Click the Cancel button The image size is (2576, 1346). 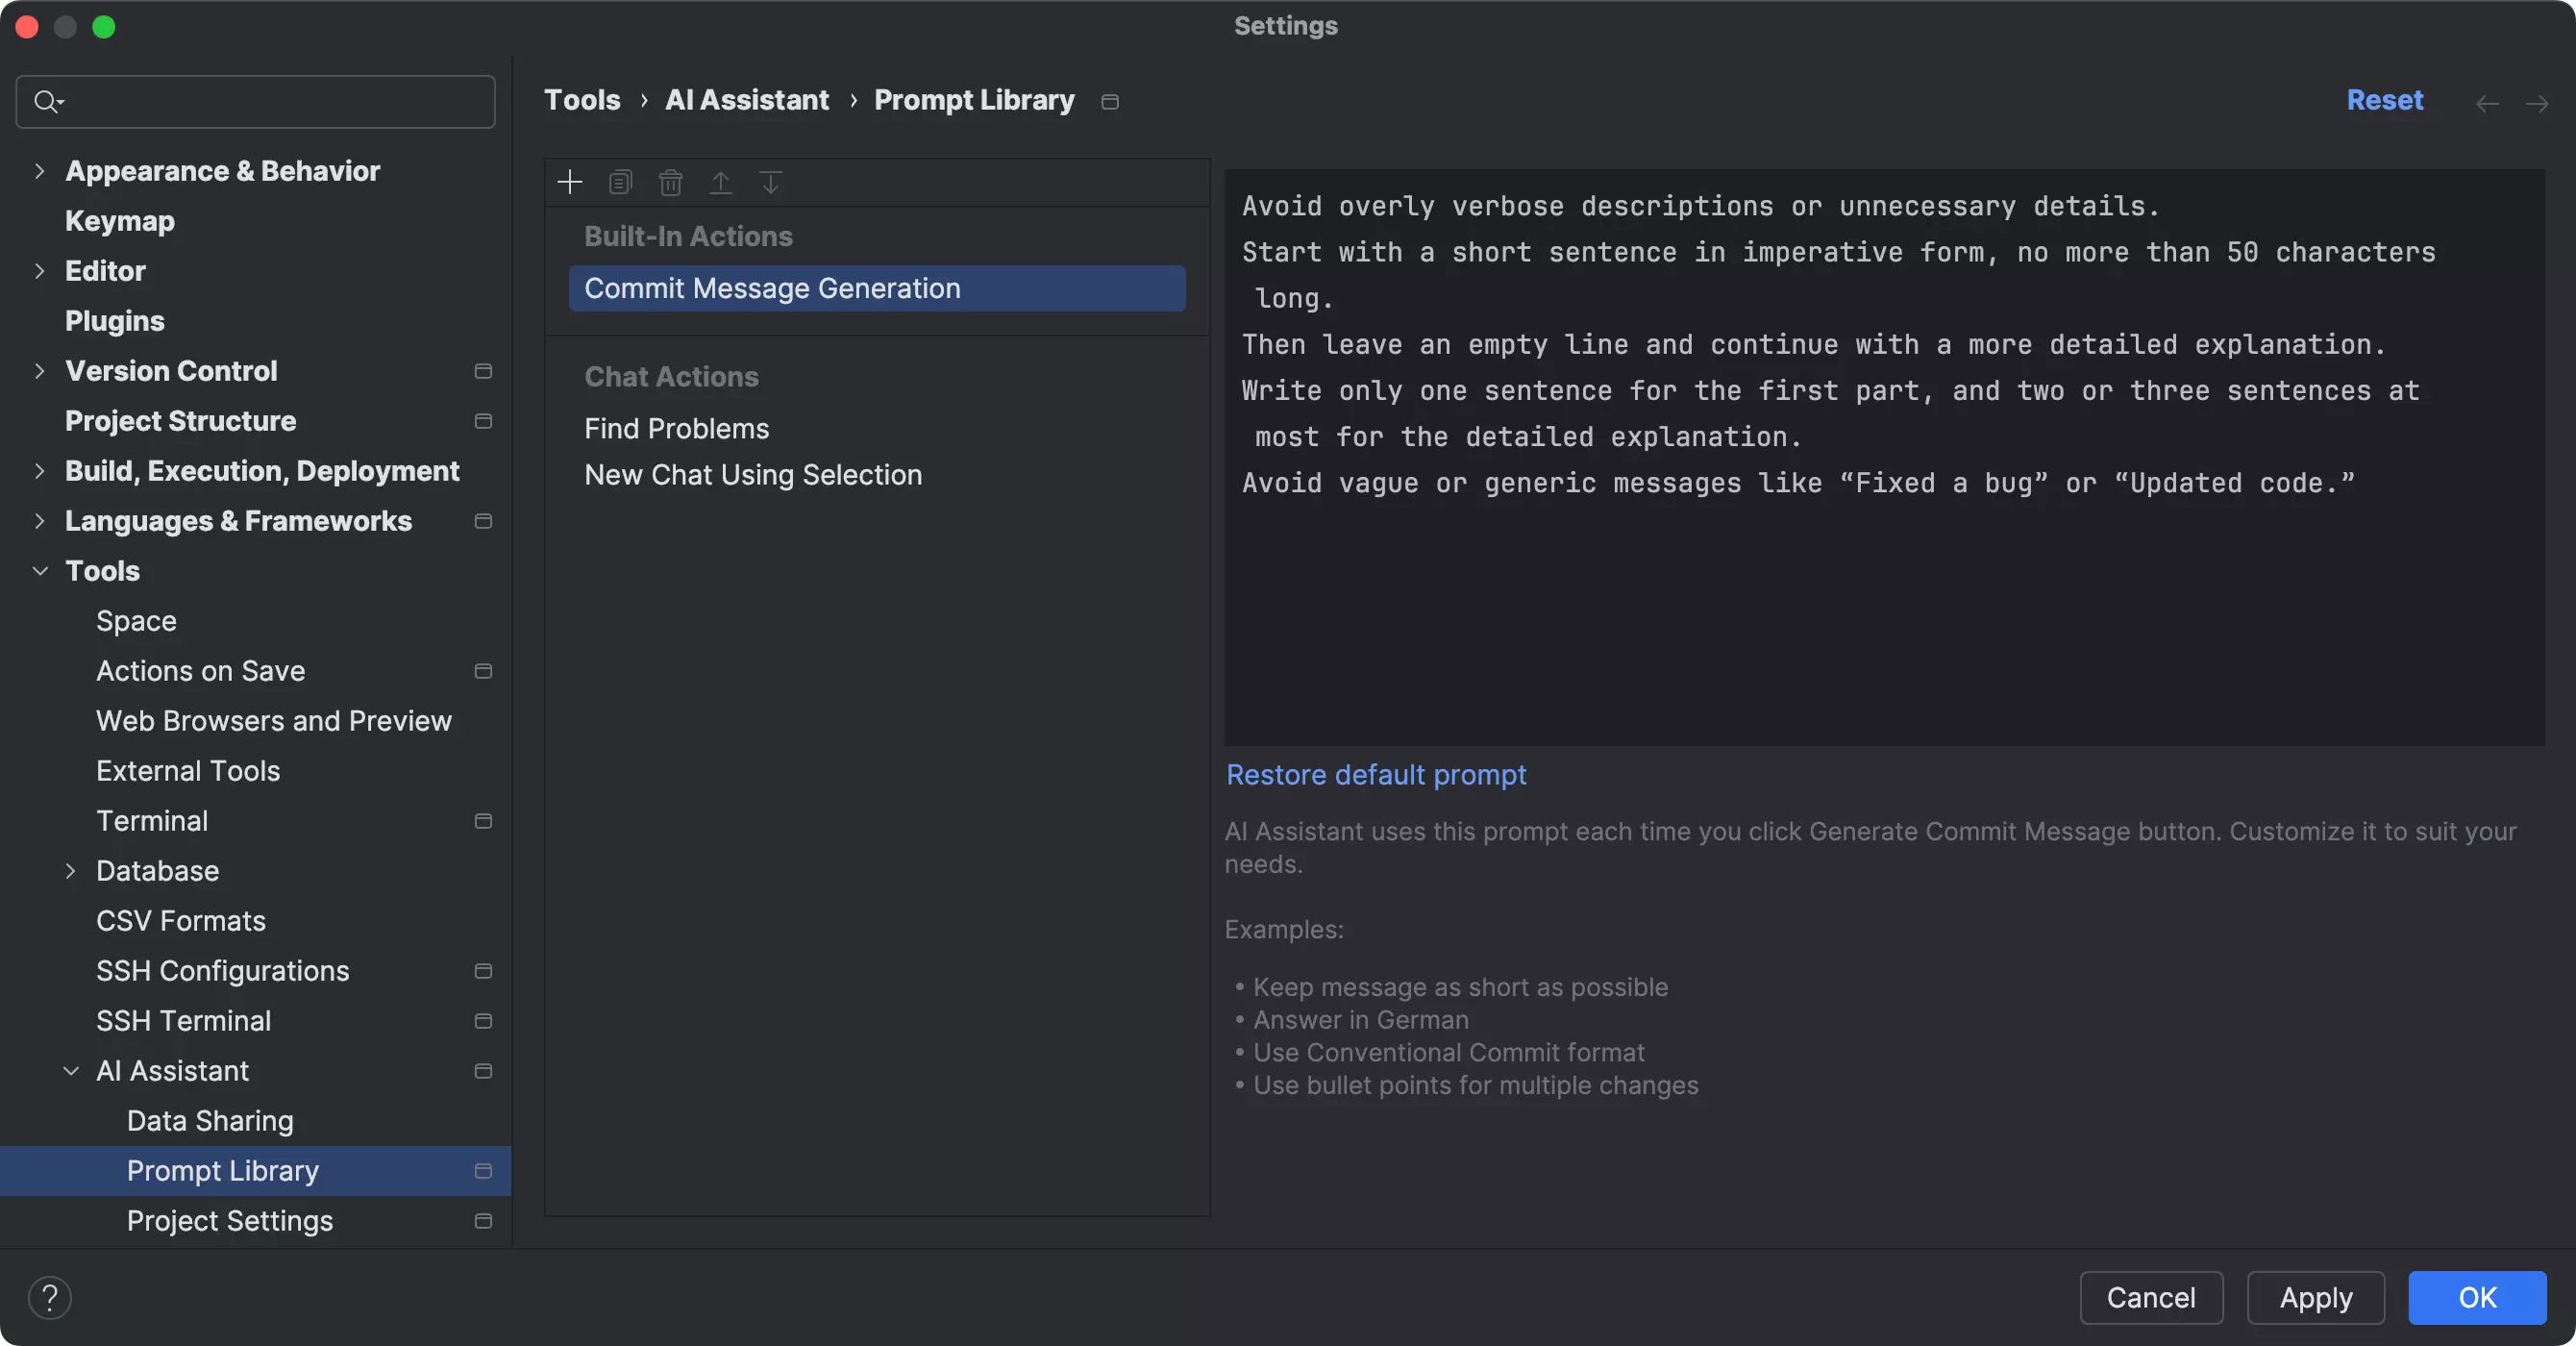2152,1298
